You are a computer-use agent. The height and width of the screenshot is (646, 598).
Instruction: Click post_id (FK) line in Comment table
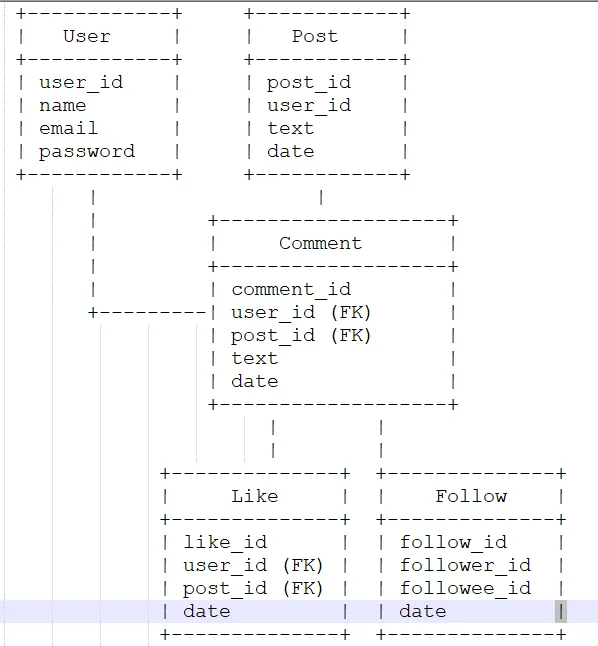click(x=301, y=336)
